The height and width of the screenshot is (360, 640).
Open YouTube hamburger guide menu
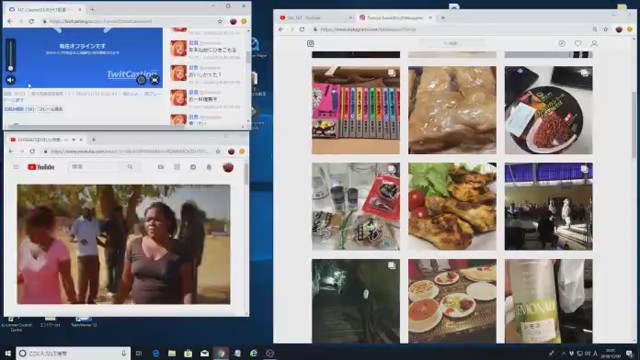(16, 167)
